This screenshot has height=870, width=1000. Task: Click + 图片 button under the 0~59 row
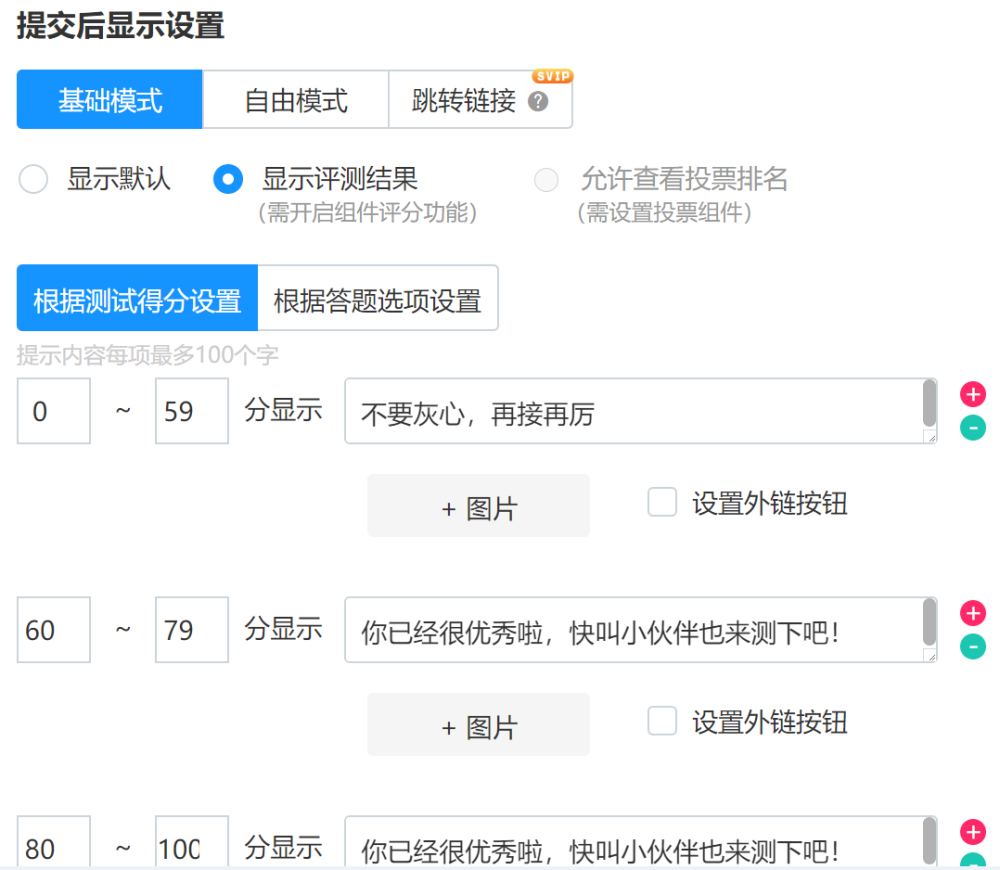(x=478, y=505)
